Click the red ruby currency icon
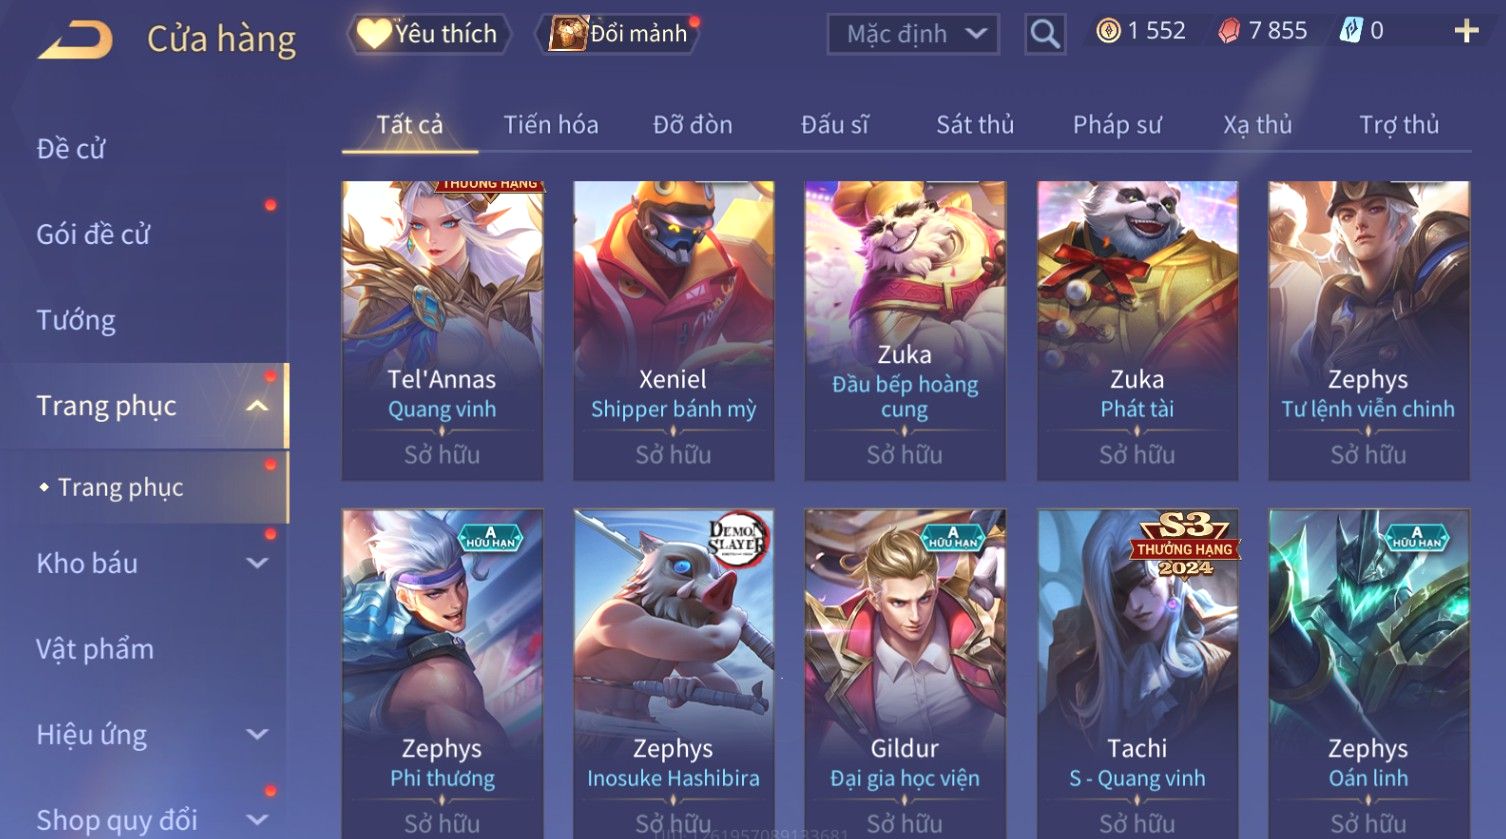The image size is (1506, 839). (1229, 32)
